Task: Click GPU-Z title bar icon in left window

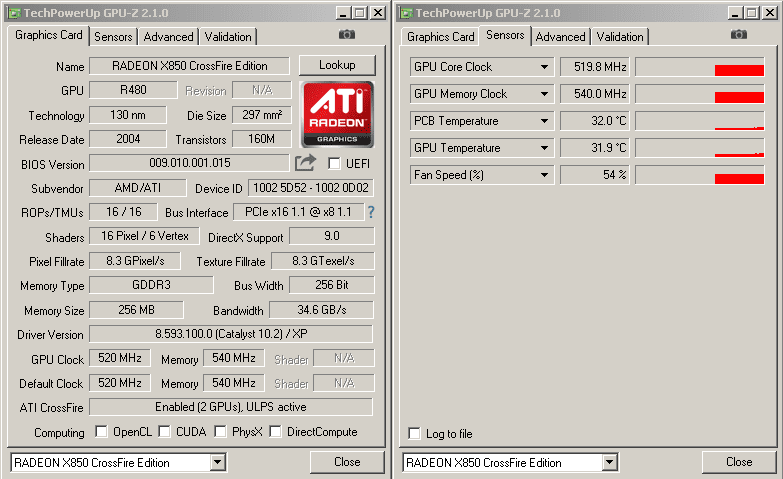Action: (14, 13)
